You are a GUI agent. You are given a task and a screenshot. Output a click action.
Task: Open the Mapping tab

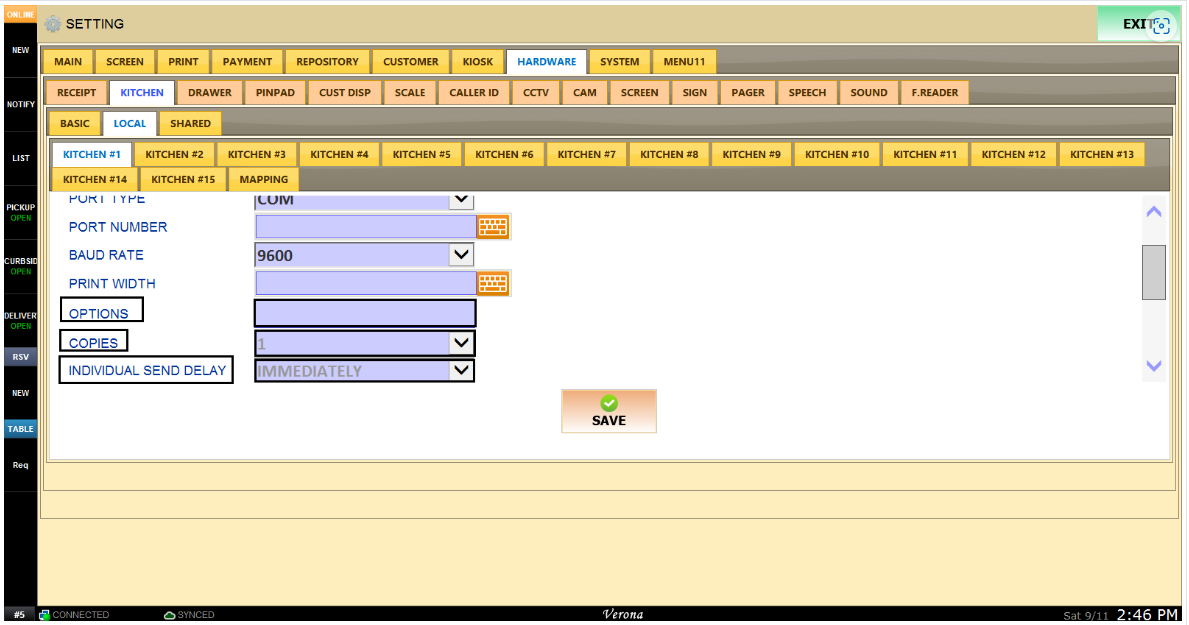[264, 180]
